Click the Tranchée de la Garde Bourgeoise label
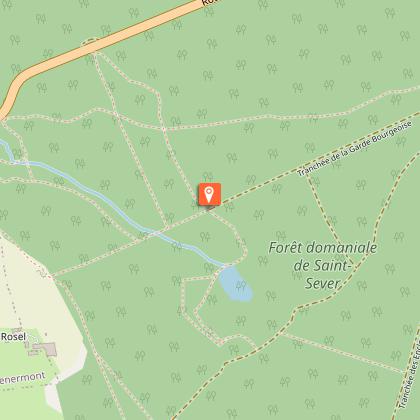Image resolution: width=420 pixels, height=420 pixels. tap(354, 149)
